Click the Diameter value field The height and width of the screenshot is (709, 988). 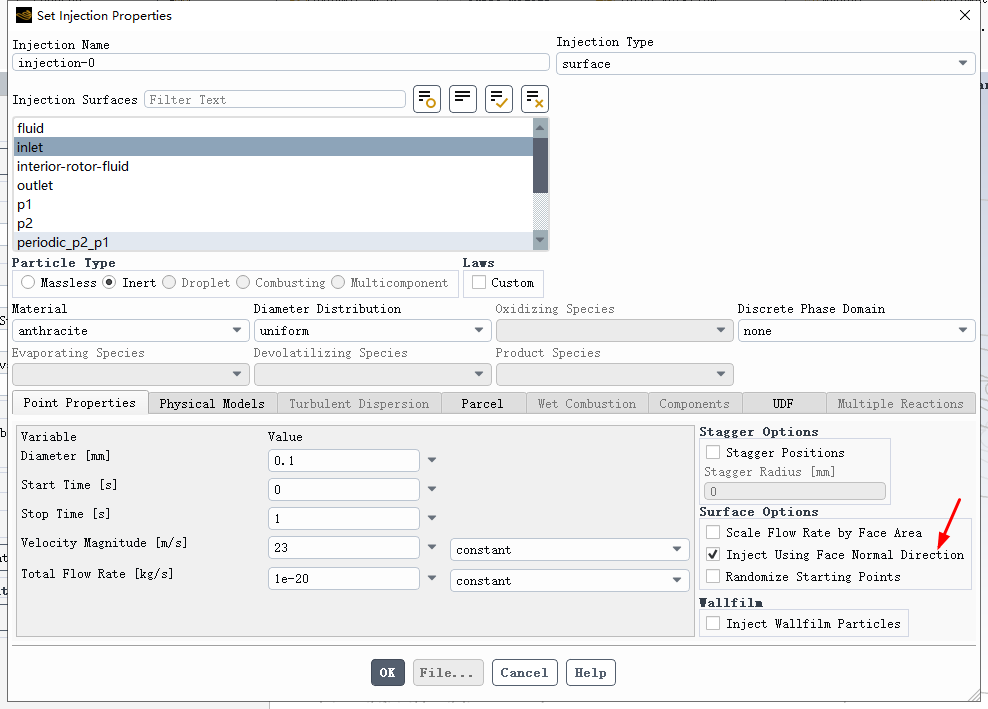343,460
